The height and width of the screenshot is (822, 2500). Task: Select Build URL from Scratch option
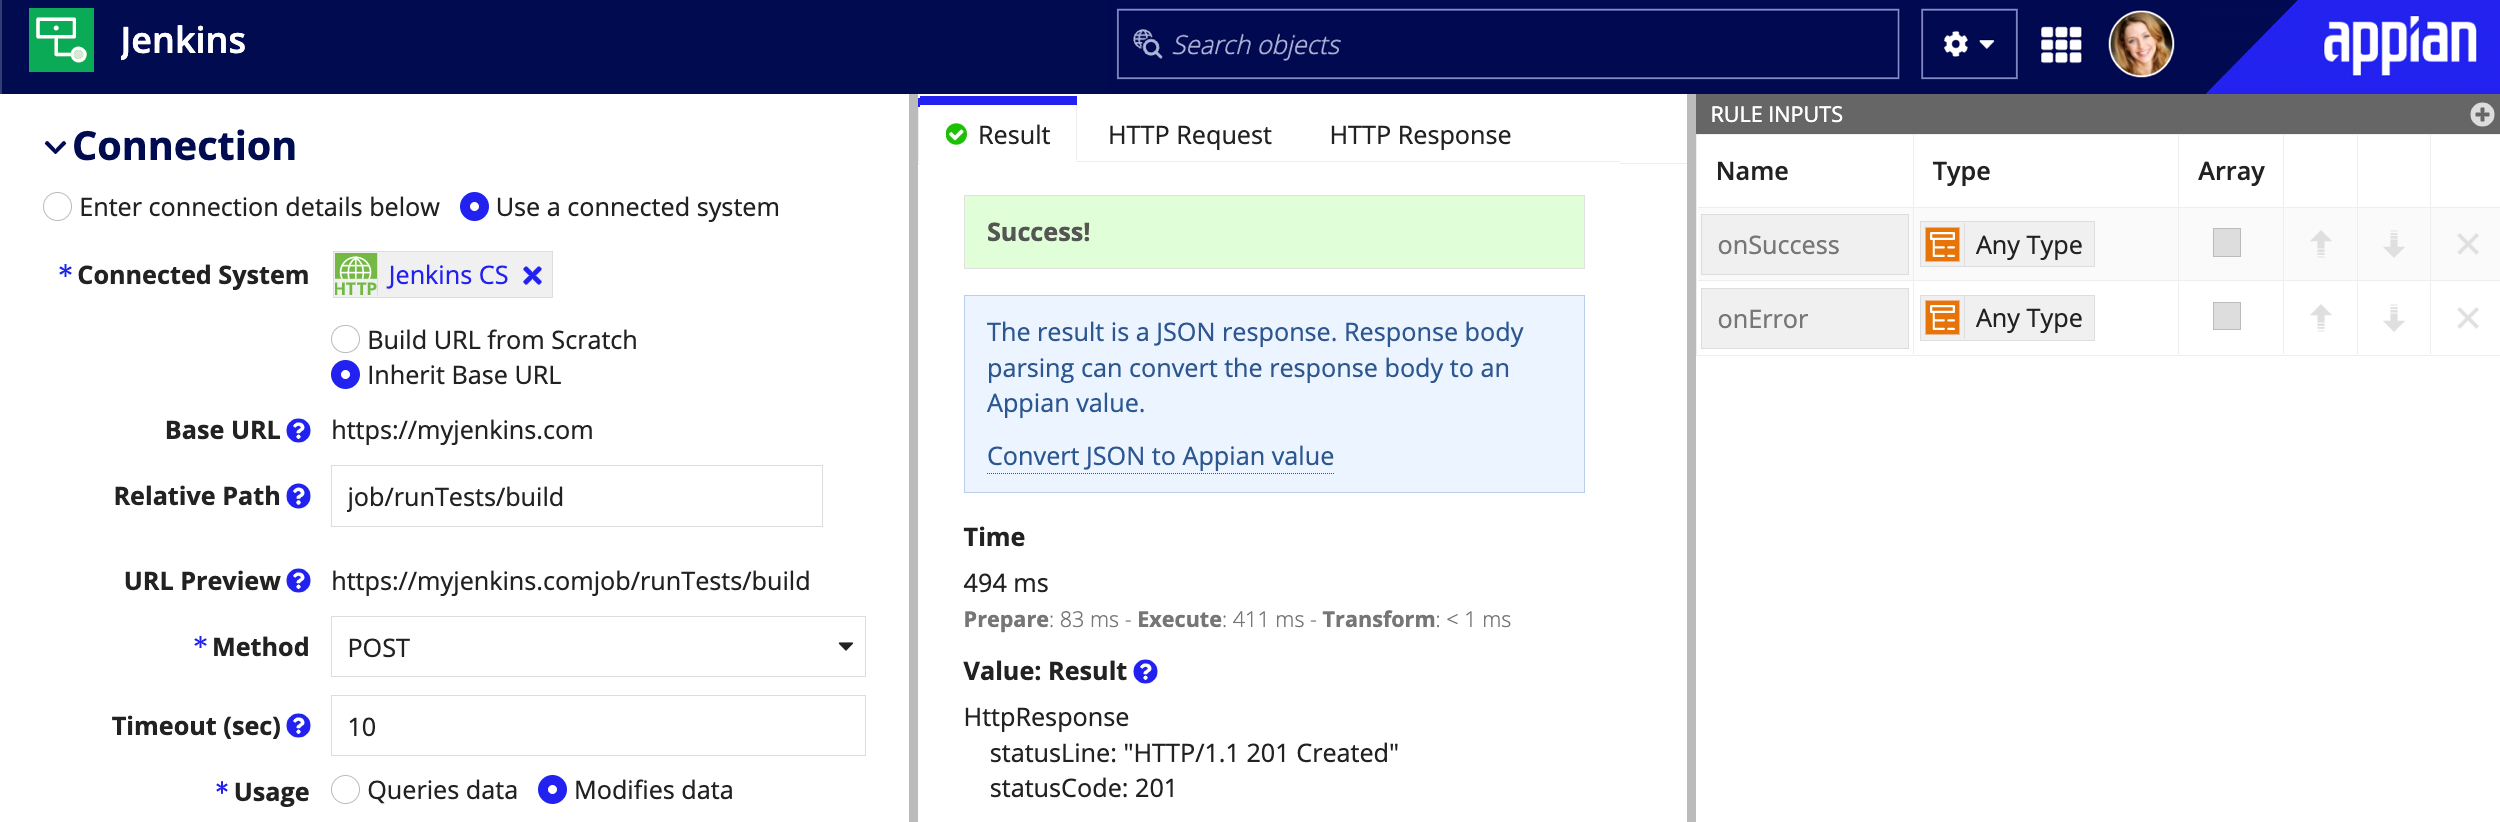pos(345,339)
